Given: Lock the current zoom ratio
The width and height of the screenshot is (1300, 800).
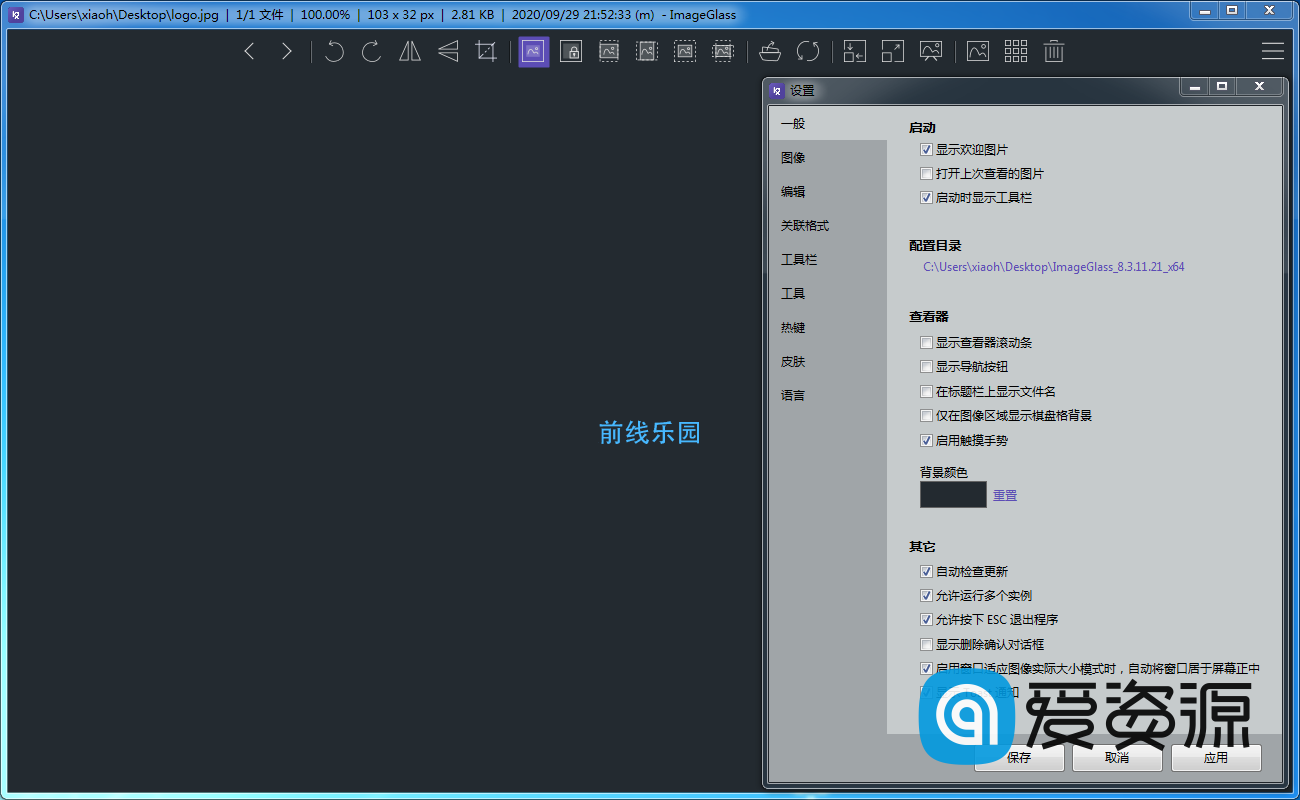Looking at the screenshot, I should pyautogui.click(x=571, y=51).
